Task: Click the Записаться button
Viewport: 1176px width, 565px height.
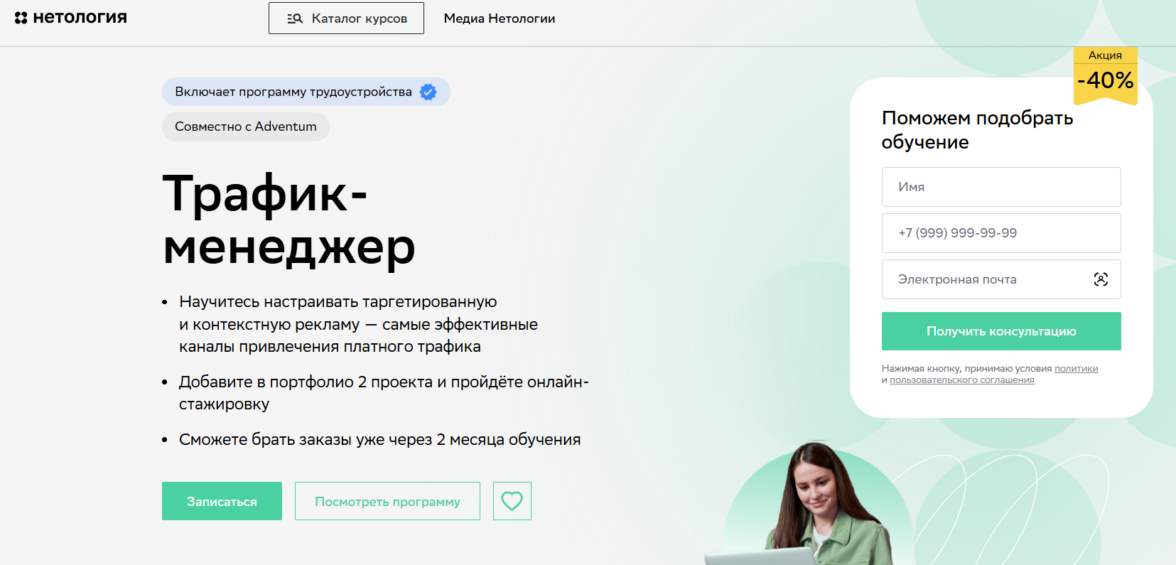Action: (222, 501)
